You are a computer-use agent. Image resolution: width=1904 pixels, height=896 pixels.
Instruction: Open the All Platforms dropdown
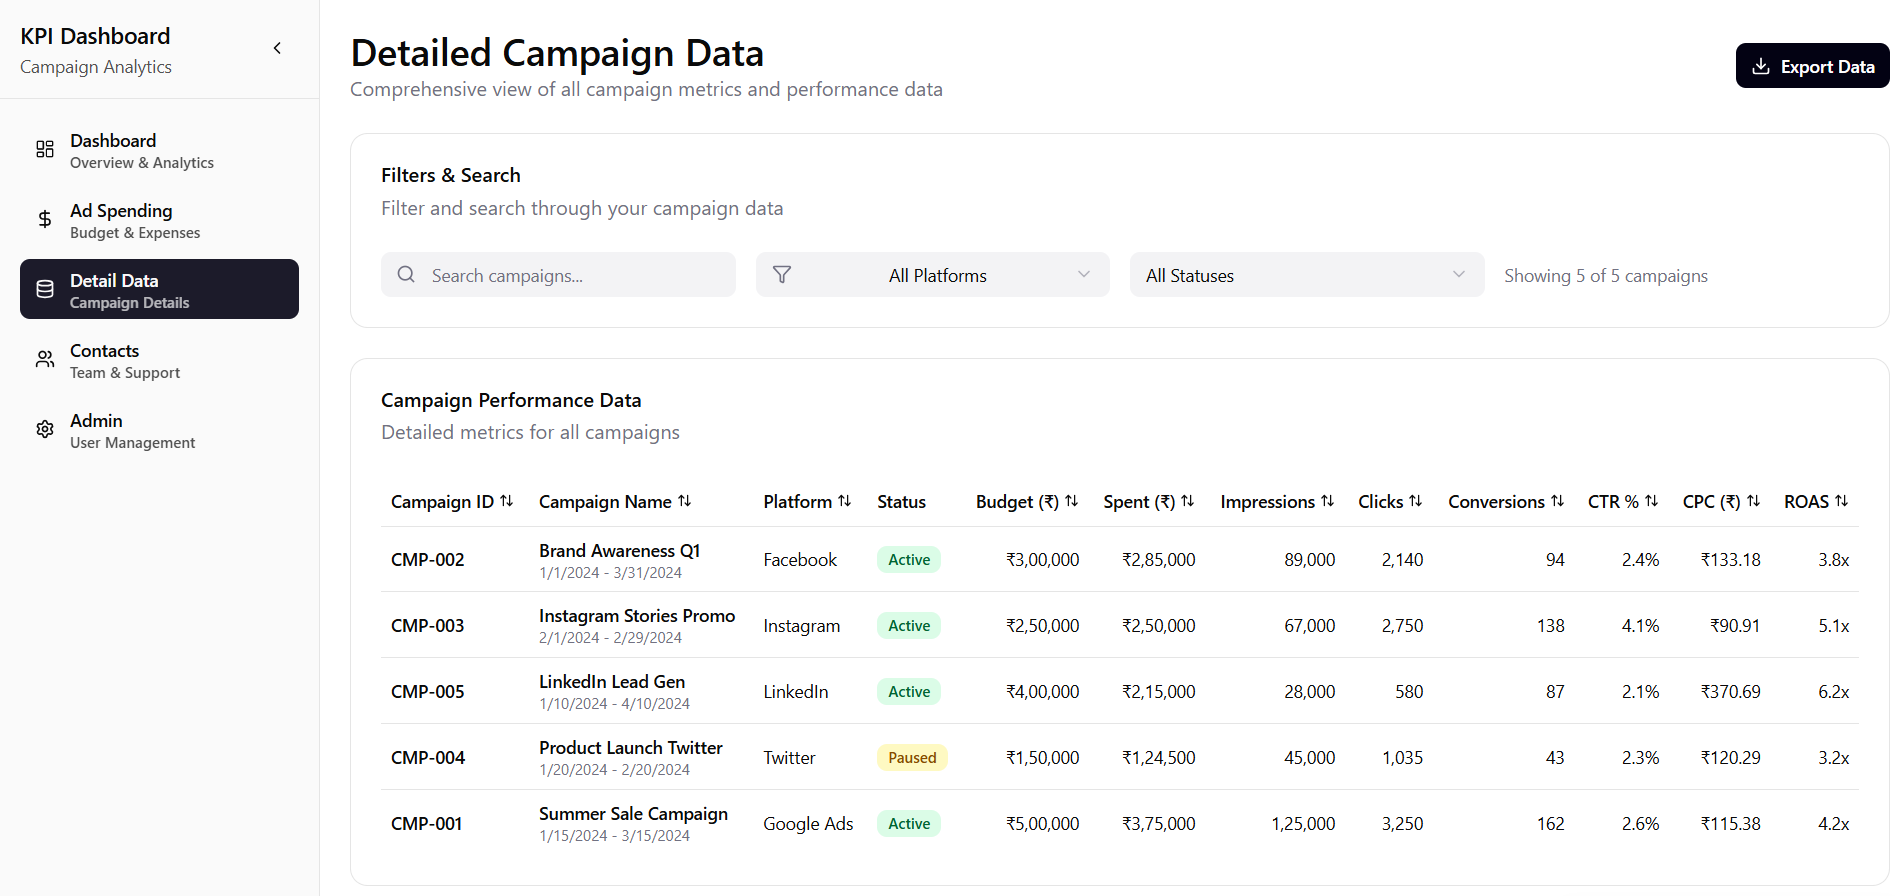click(933, 275)
